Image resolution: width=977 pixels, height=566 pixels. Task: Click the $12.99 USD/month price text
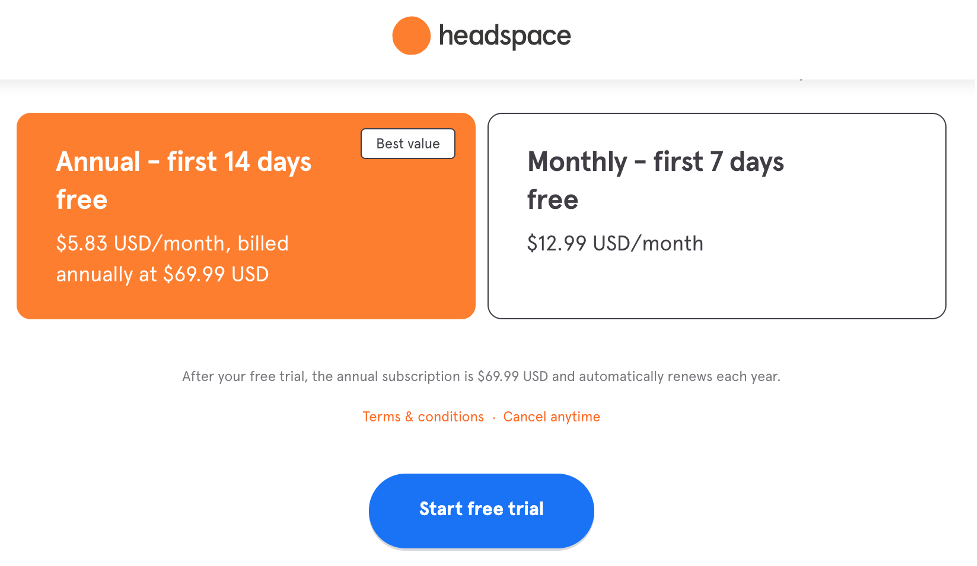click(615, 243)
